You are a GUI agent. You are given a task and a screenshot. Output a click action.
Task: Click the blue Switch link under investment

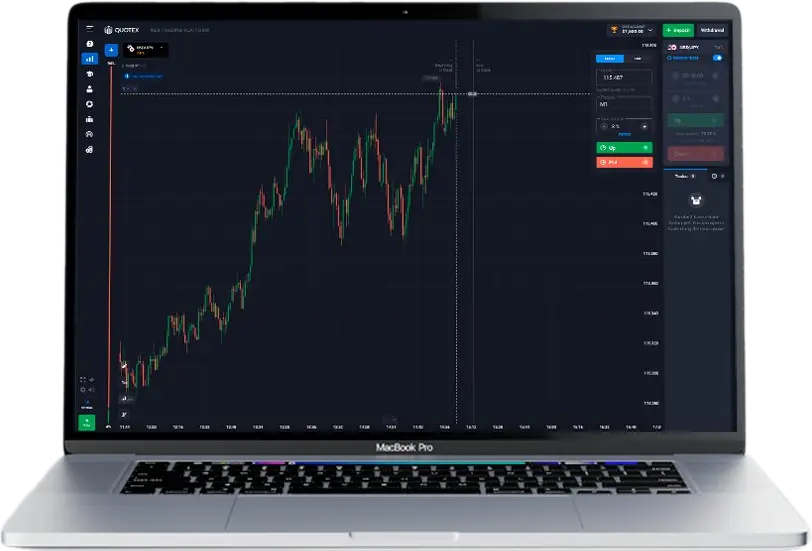[x=625, y=135]
